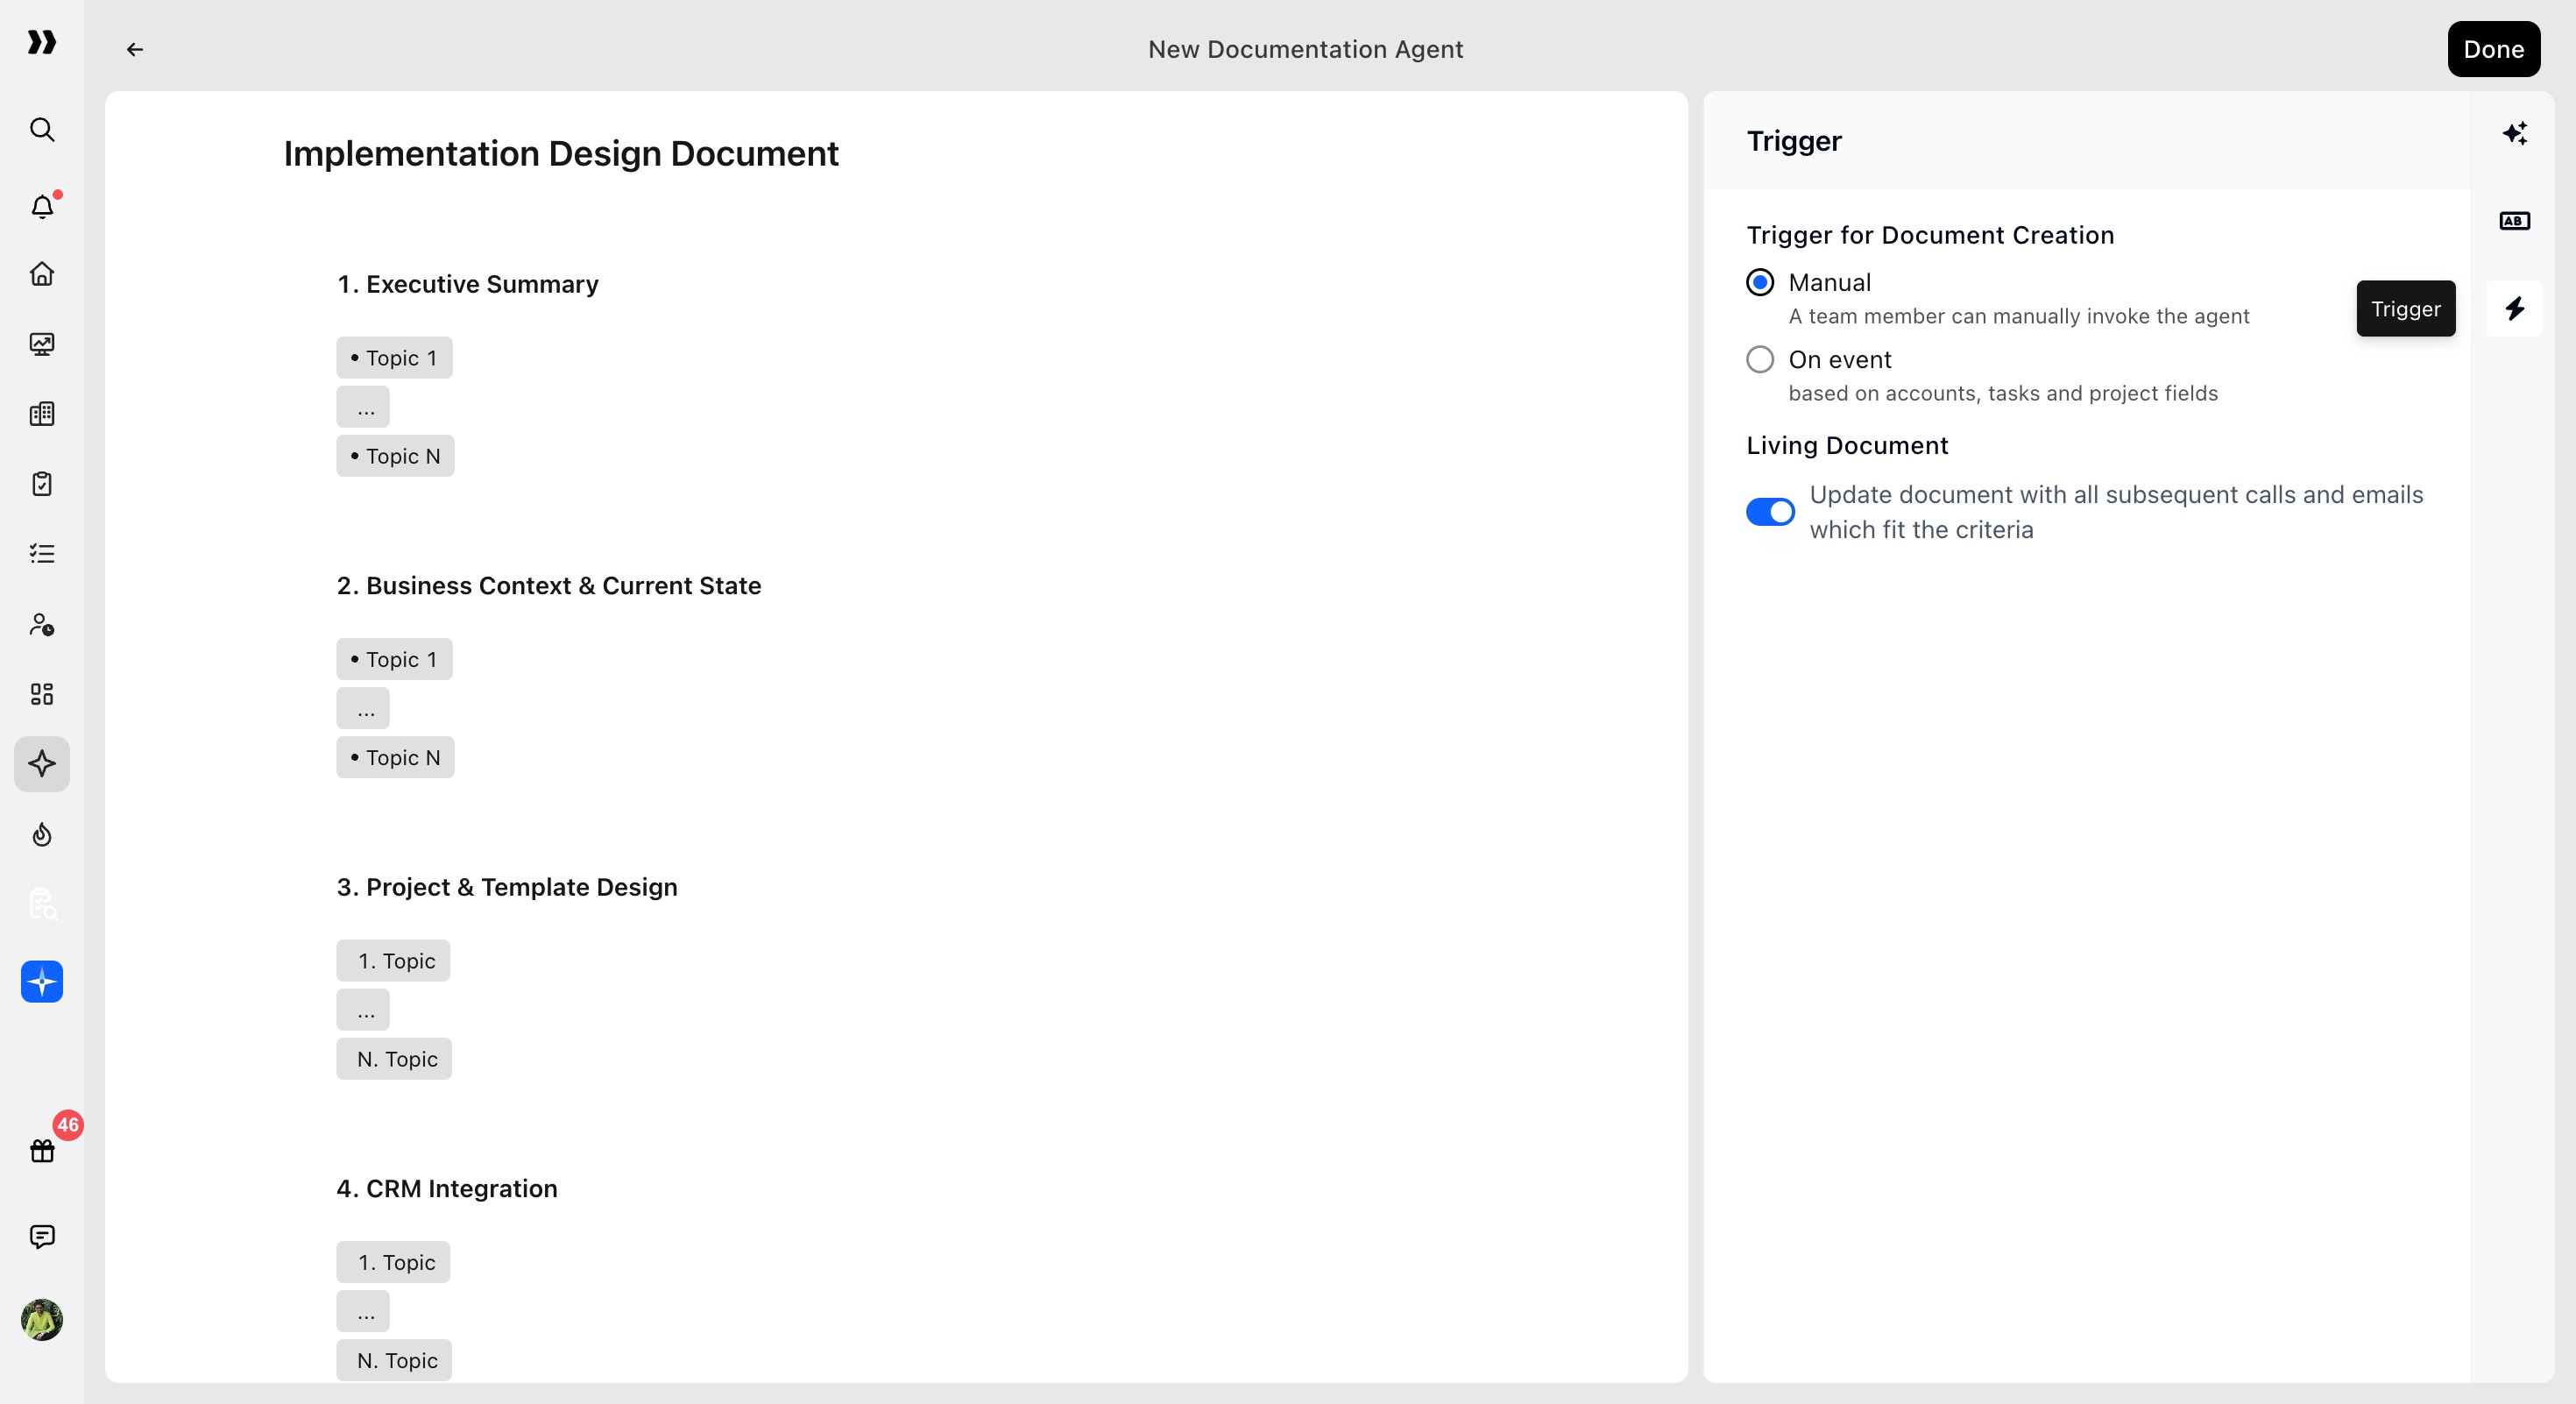Open the user profile avatar
Image resolution: width=2576 pixels, height=1404 pixels.
(42, 1320)
